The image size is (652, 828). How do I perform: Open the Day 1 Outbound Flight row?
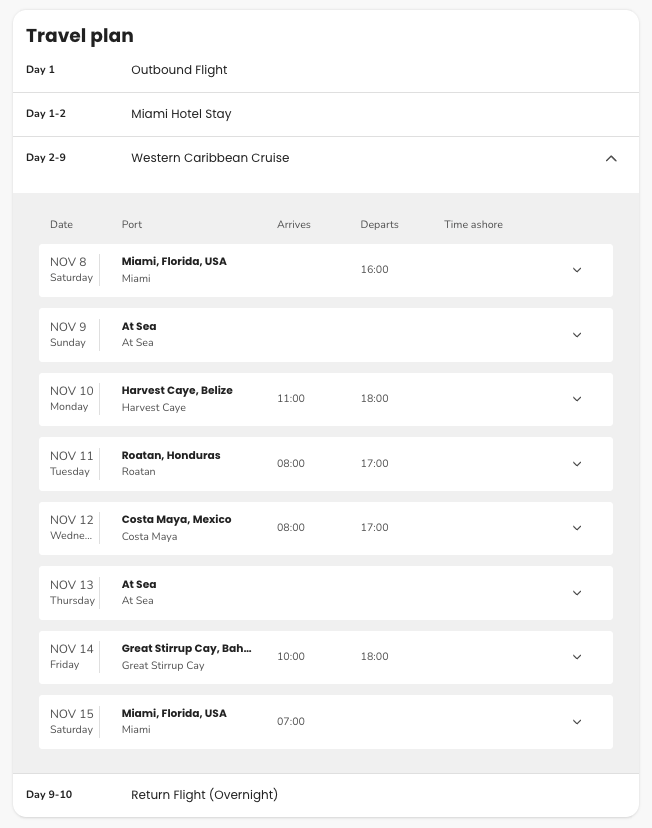pos(326,70)
